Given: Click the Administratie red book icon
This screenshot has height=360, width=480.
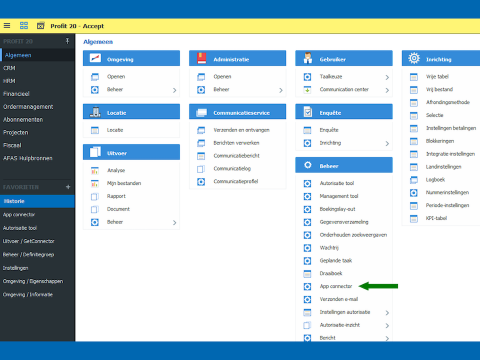Looking at the screenshot, I should coord(201,58).
